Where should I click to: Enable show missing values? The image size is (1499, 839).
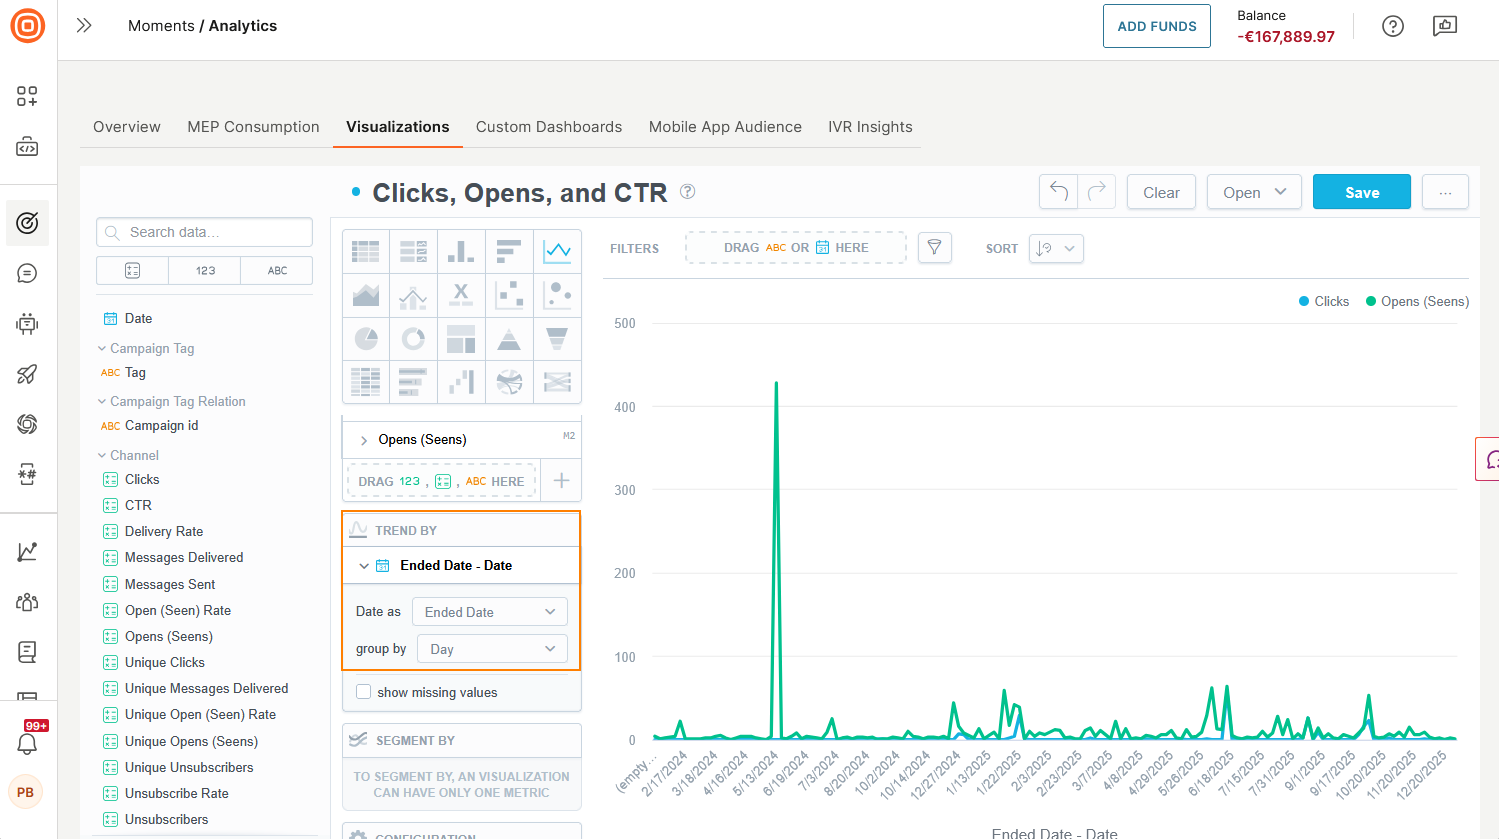pos(363,691)
